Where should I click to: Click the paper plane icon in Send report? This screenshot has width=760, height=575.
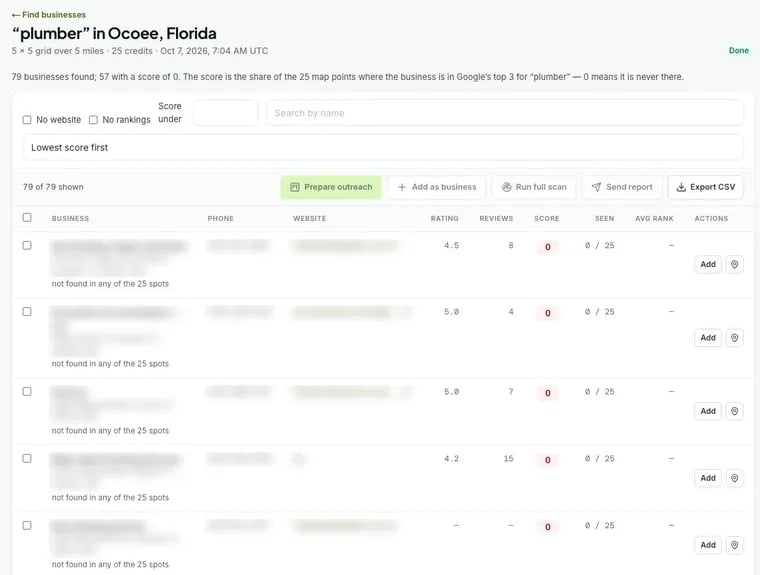(596, 187)
